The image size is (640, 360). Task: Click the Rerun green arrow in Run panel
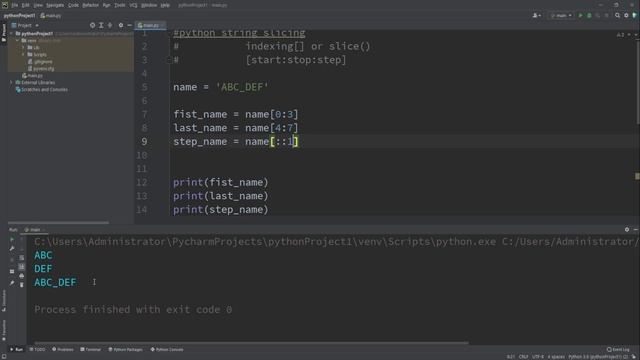click(12, 240)
